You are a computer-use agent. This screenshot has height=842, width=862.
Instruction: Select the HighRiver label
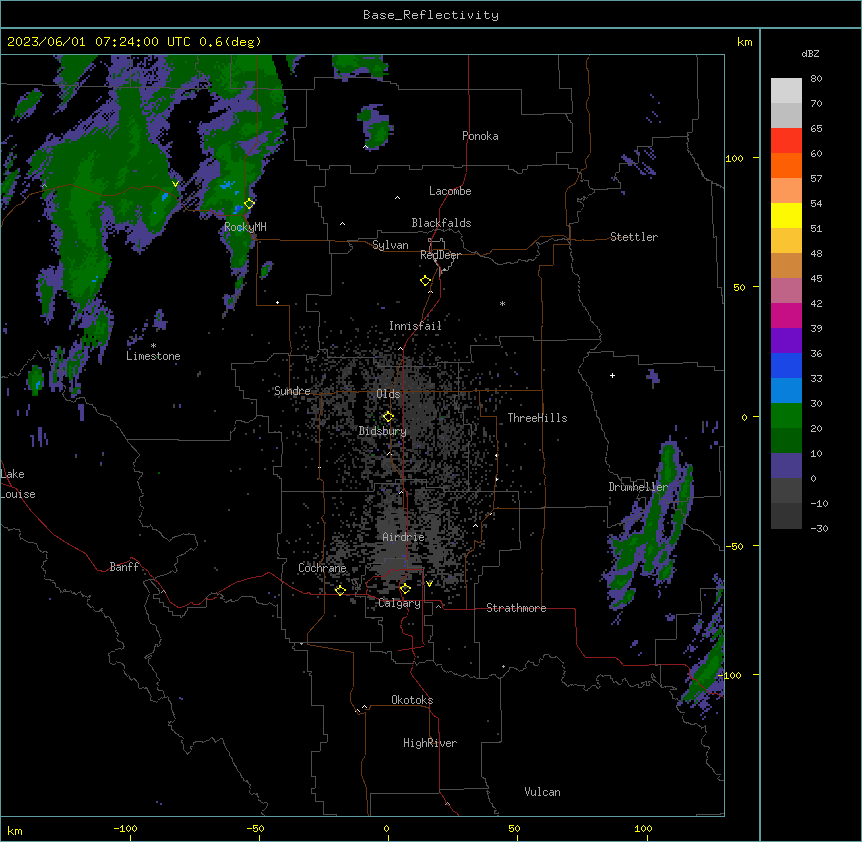coord(430,743)
